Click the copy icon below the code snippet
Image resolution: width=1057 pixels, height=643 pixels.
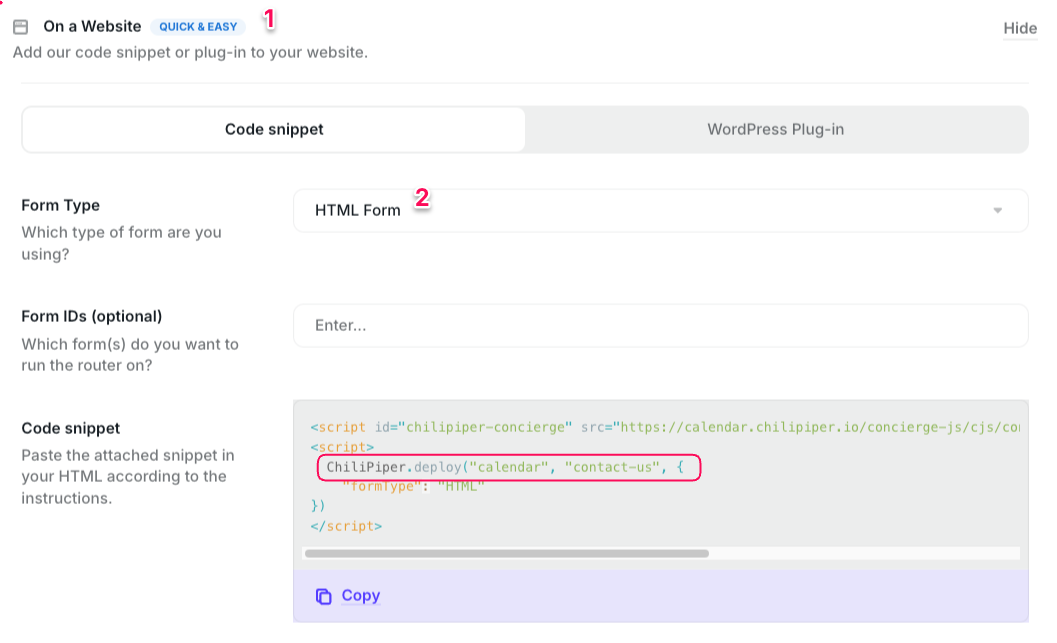324,596
